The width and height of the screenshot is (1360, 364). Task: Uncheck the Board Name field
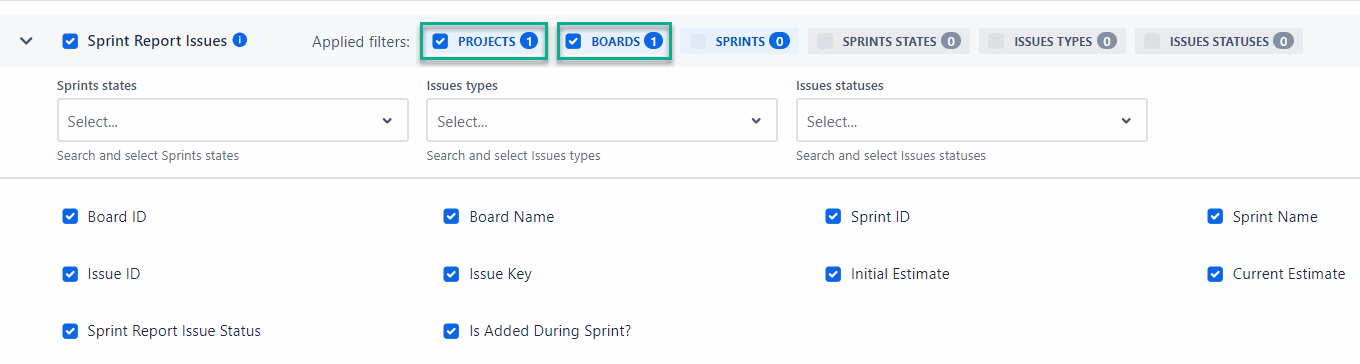(x=451, y=216)
